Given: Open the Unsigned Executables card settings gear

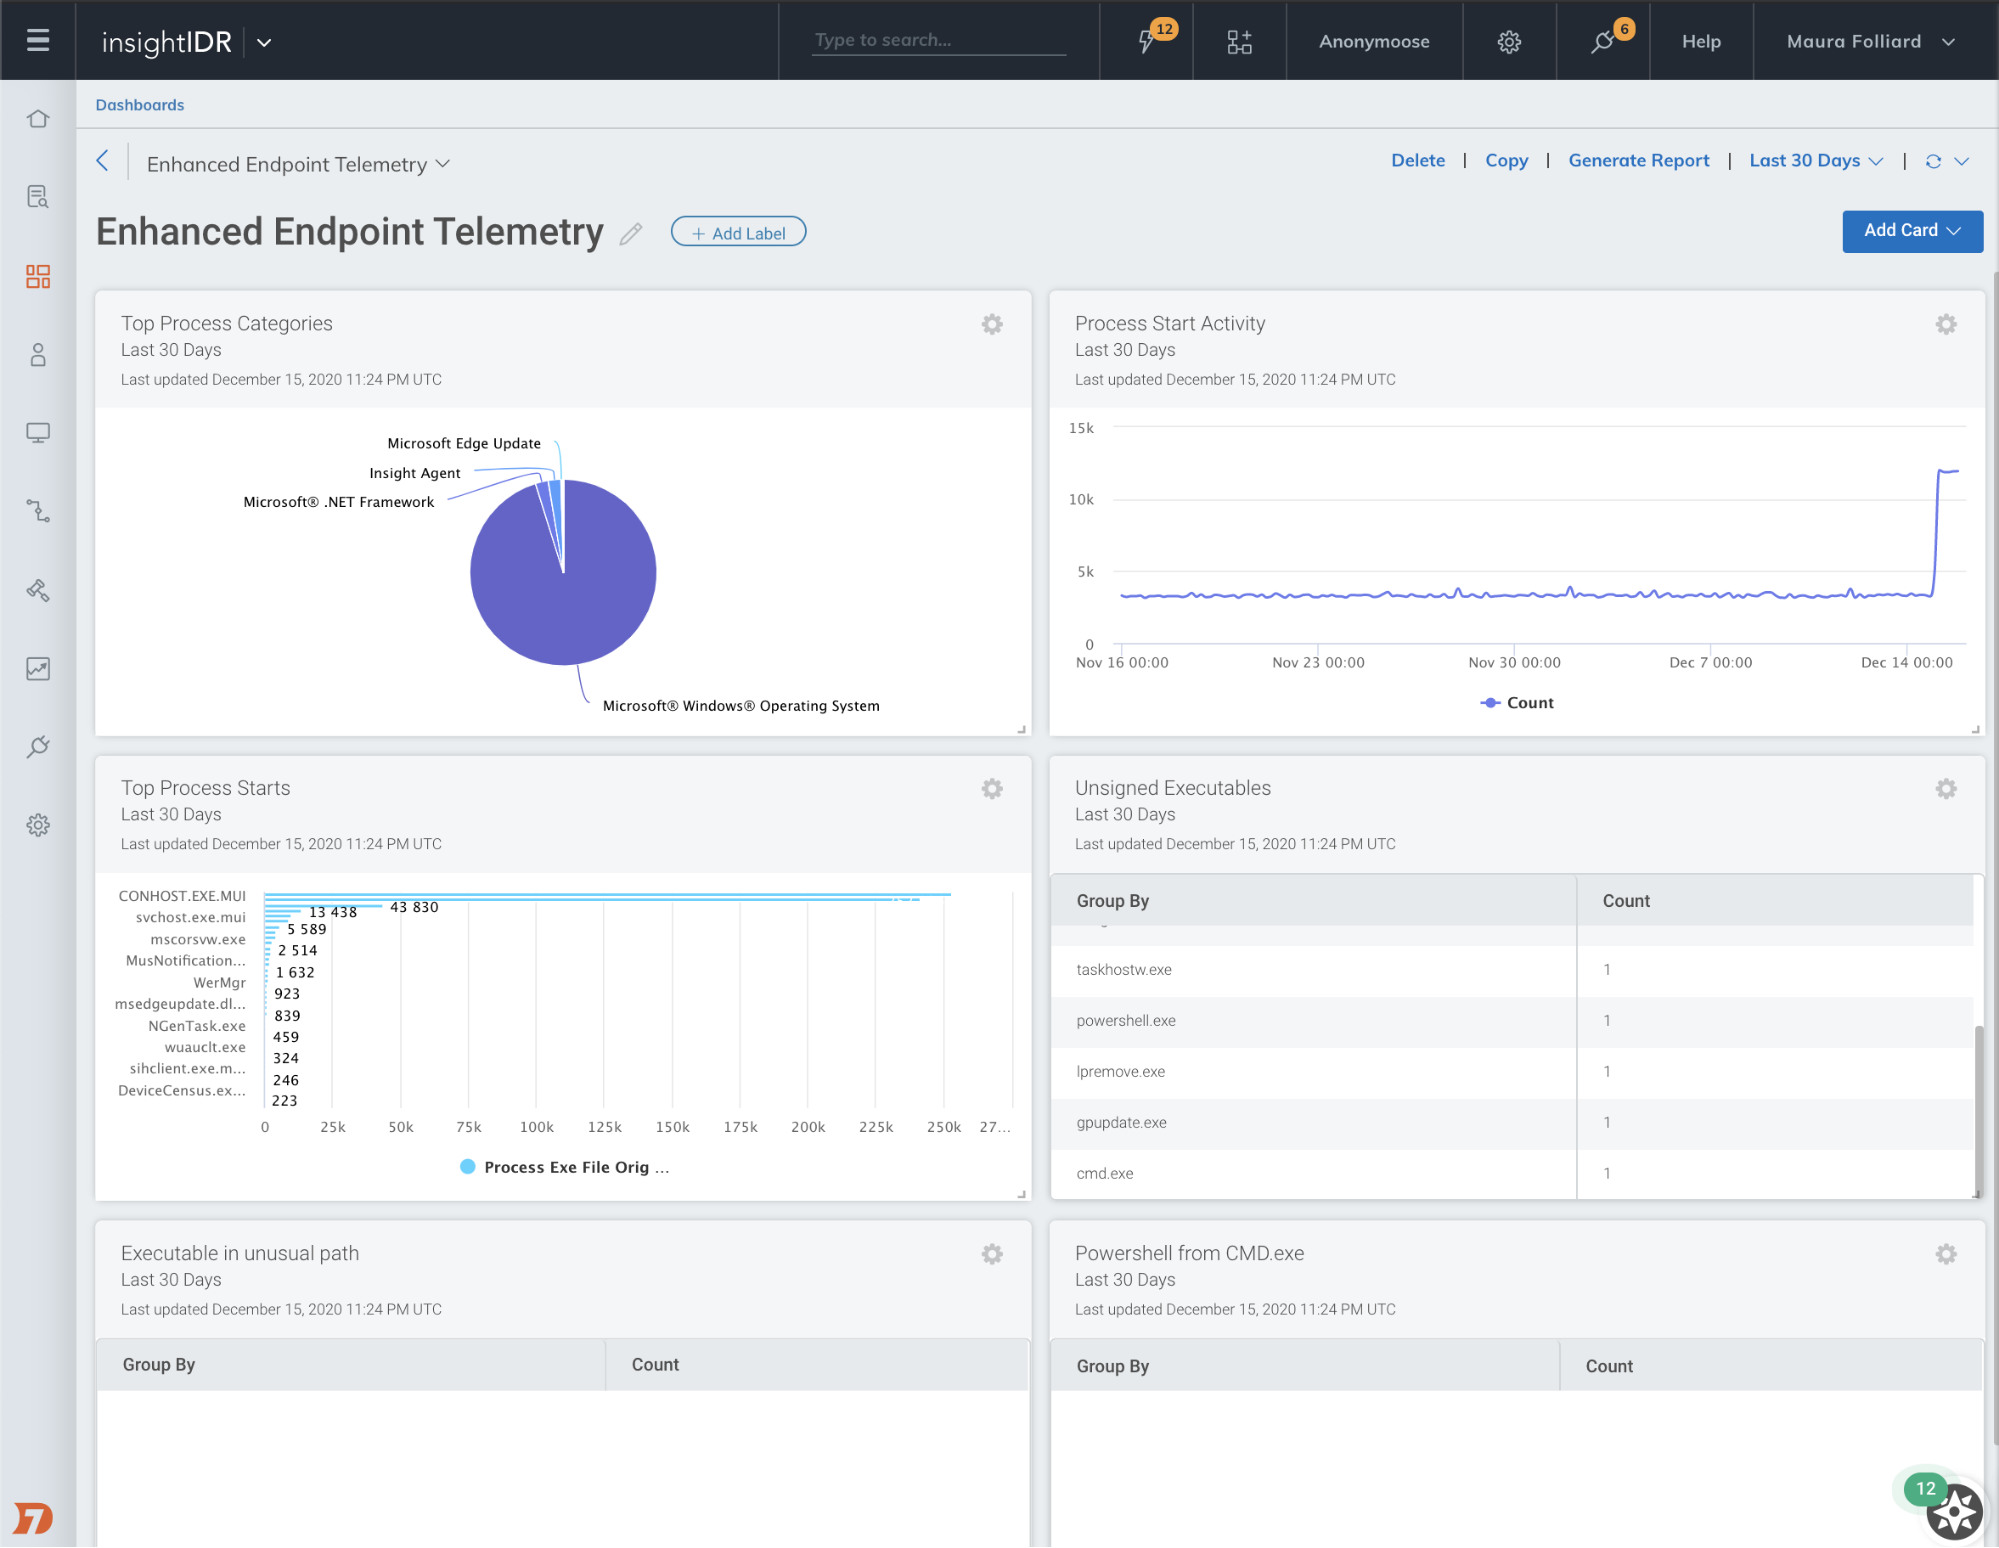Looking at the screenshot, I should (1945, 789).
